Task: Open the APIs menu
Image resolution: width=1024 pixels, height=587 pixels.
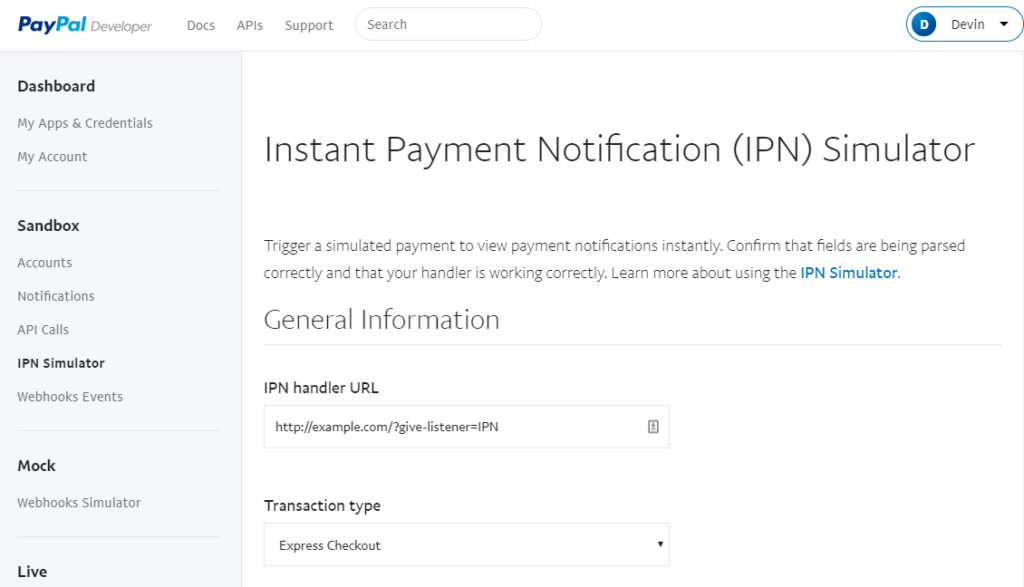Action: pos(249,25)
